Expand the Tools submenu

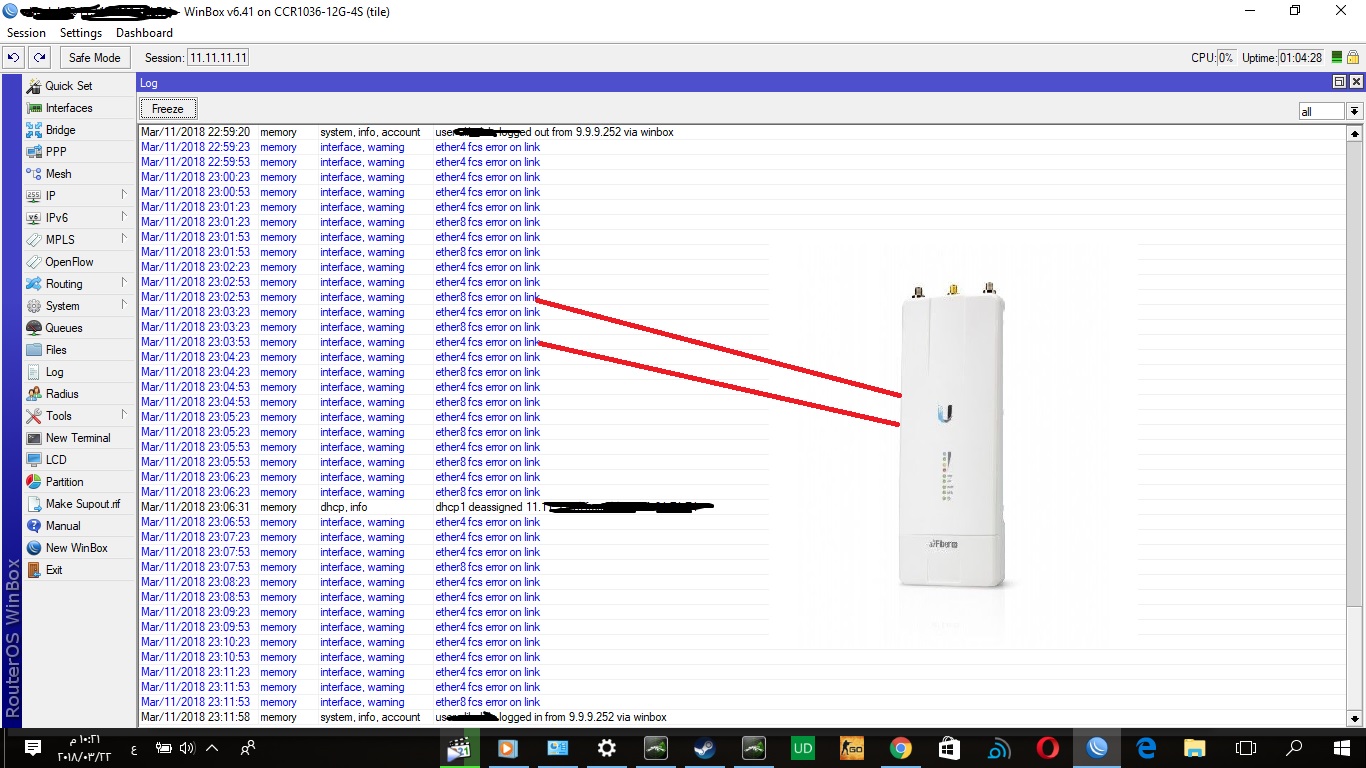124,415
